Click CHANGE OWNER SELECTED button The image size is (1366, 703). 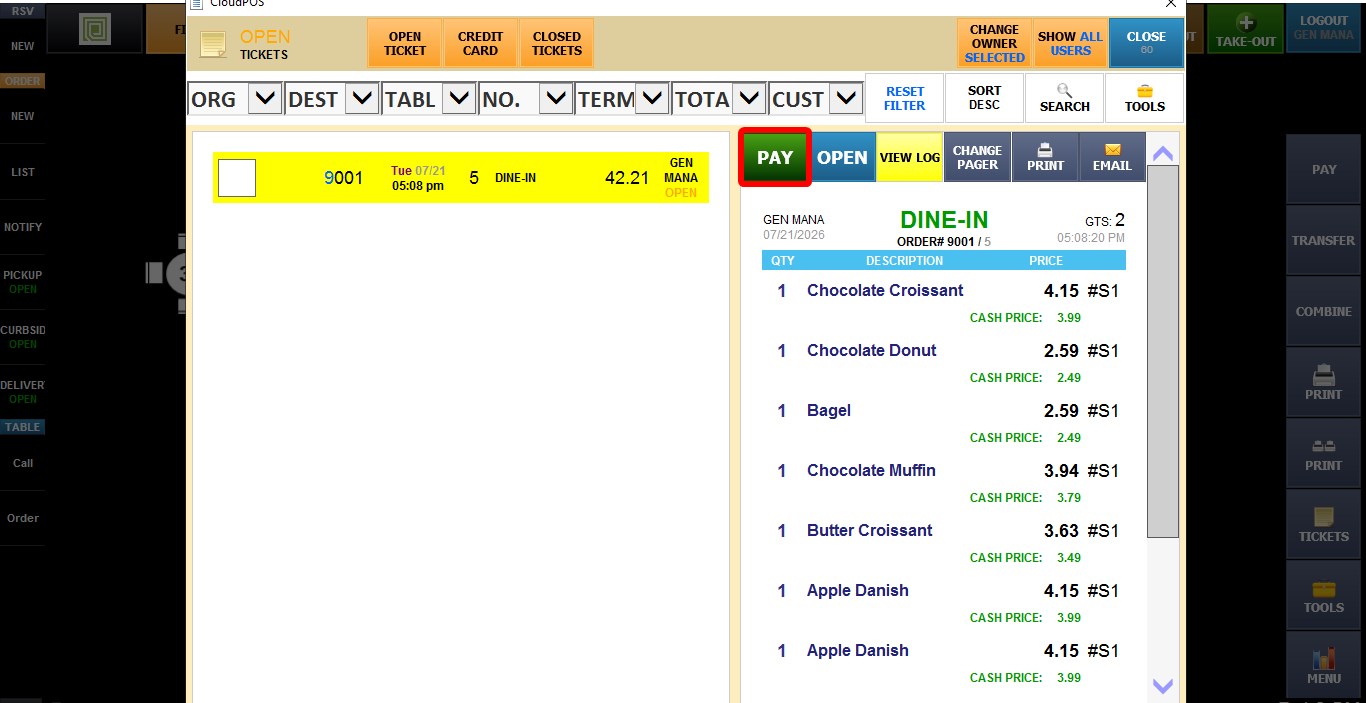click(x=994, y=44)
